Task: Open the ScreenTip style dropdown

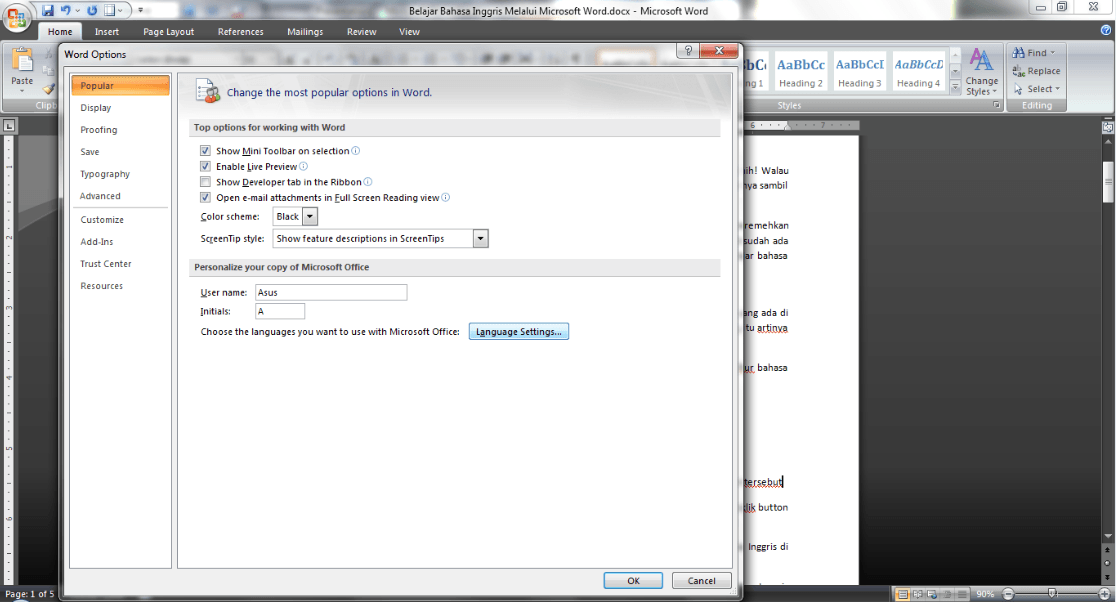Action: pos(481,238)
